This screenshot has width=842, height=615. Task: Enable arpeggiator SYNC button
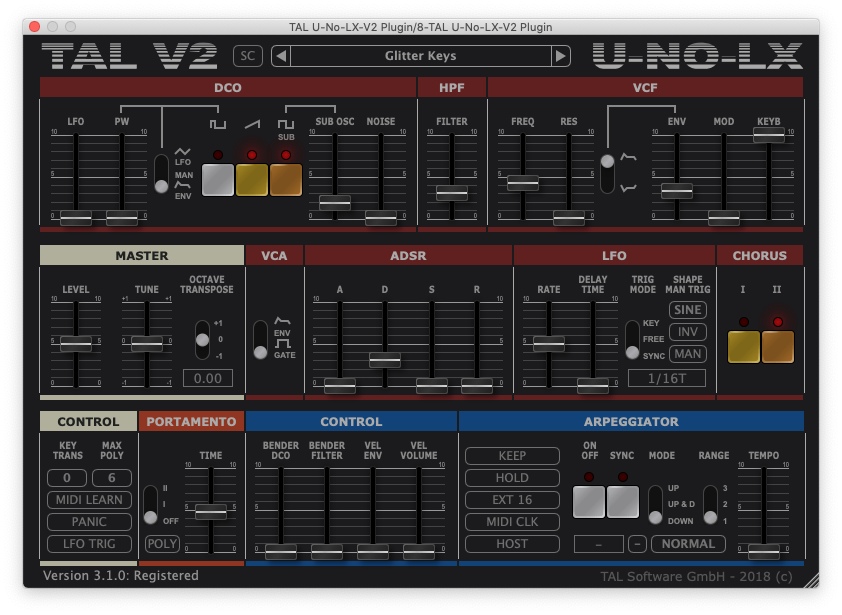623,502
